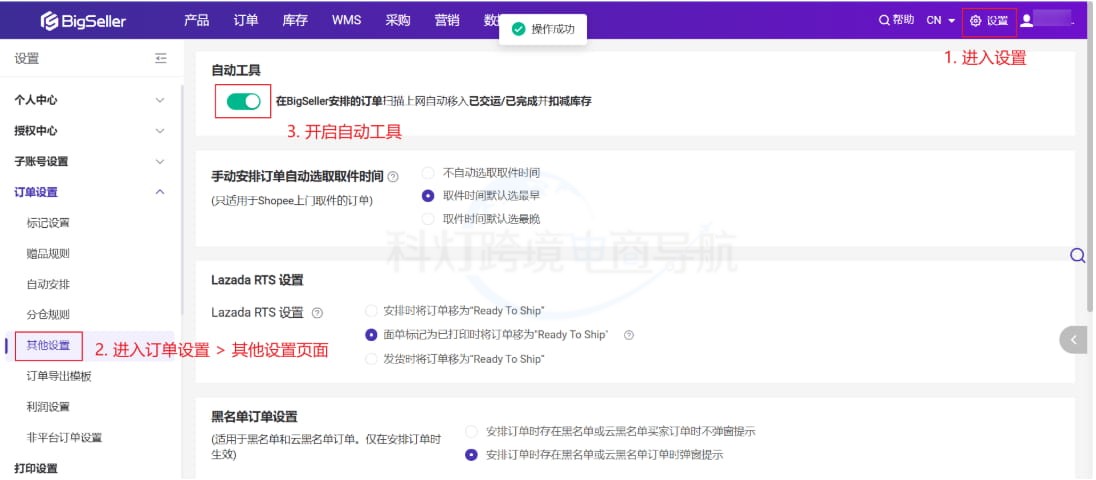Open 订单导出模板 in sidebar
The height and width of the screenshot is (480, 1096).
[x=59, y=376]
